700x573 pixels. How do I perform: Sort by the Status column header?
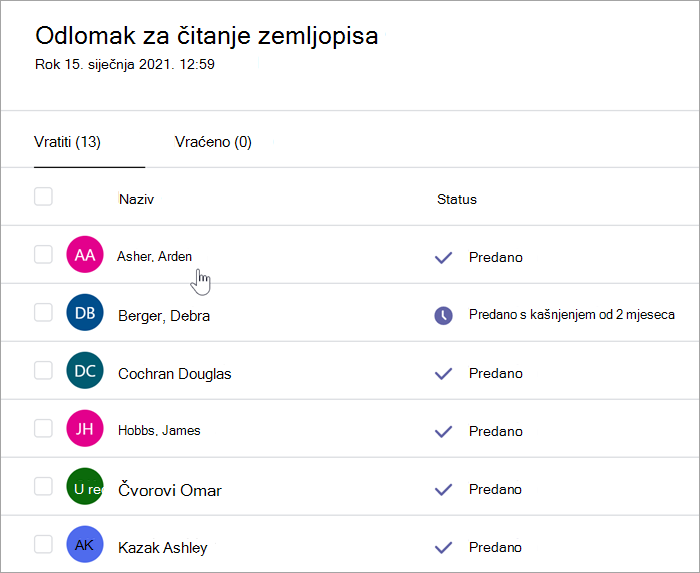coord(457,199)
